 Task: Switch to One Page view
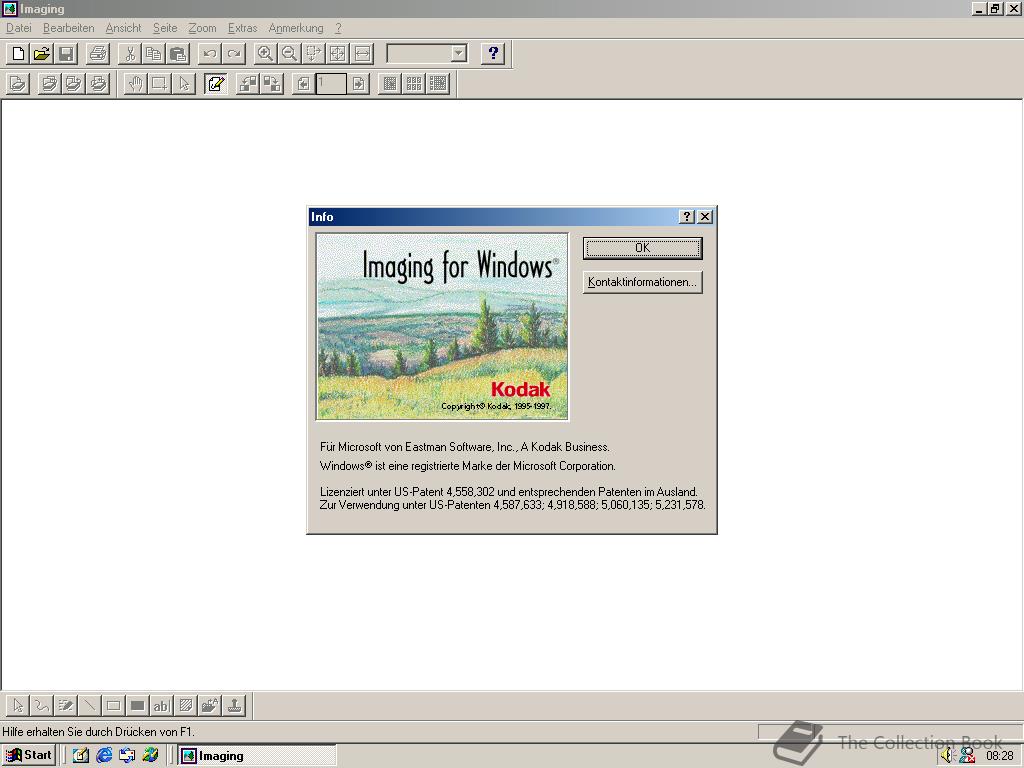[x=390, y=84]
